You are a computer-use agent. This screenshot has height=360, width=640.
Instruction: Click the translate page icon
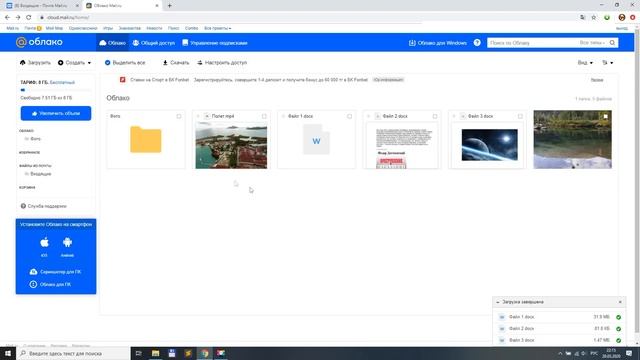(582, 17)
